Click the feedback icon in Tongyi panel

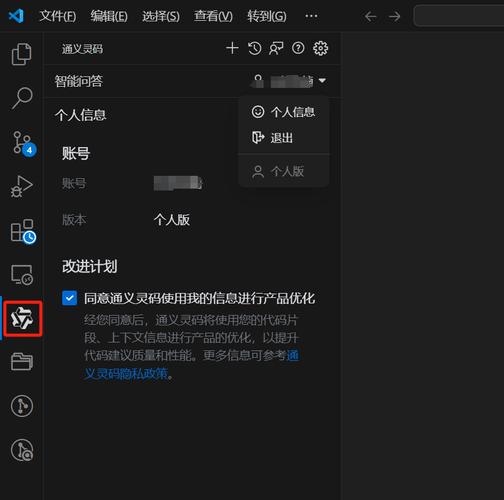(x=276, y=48)
